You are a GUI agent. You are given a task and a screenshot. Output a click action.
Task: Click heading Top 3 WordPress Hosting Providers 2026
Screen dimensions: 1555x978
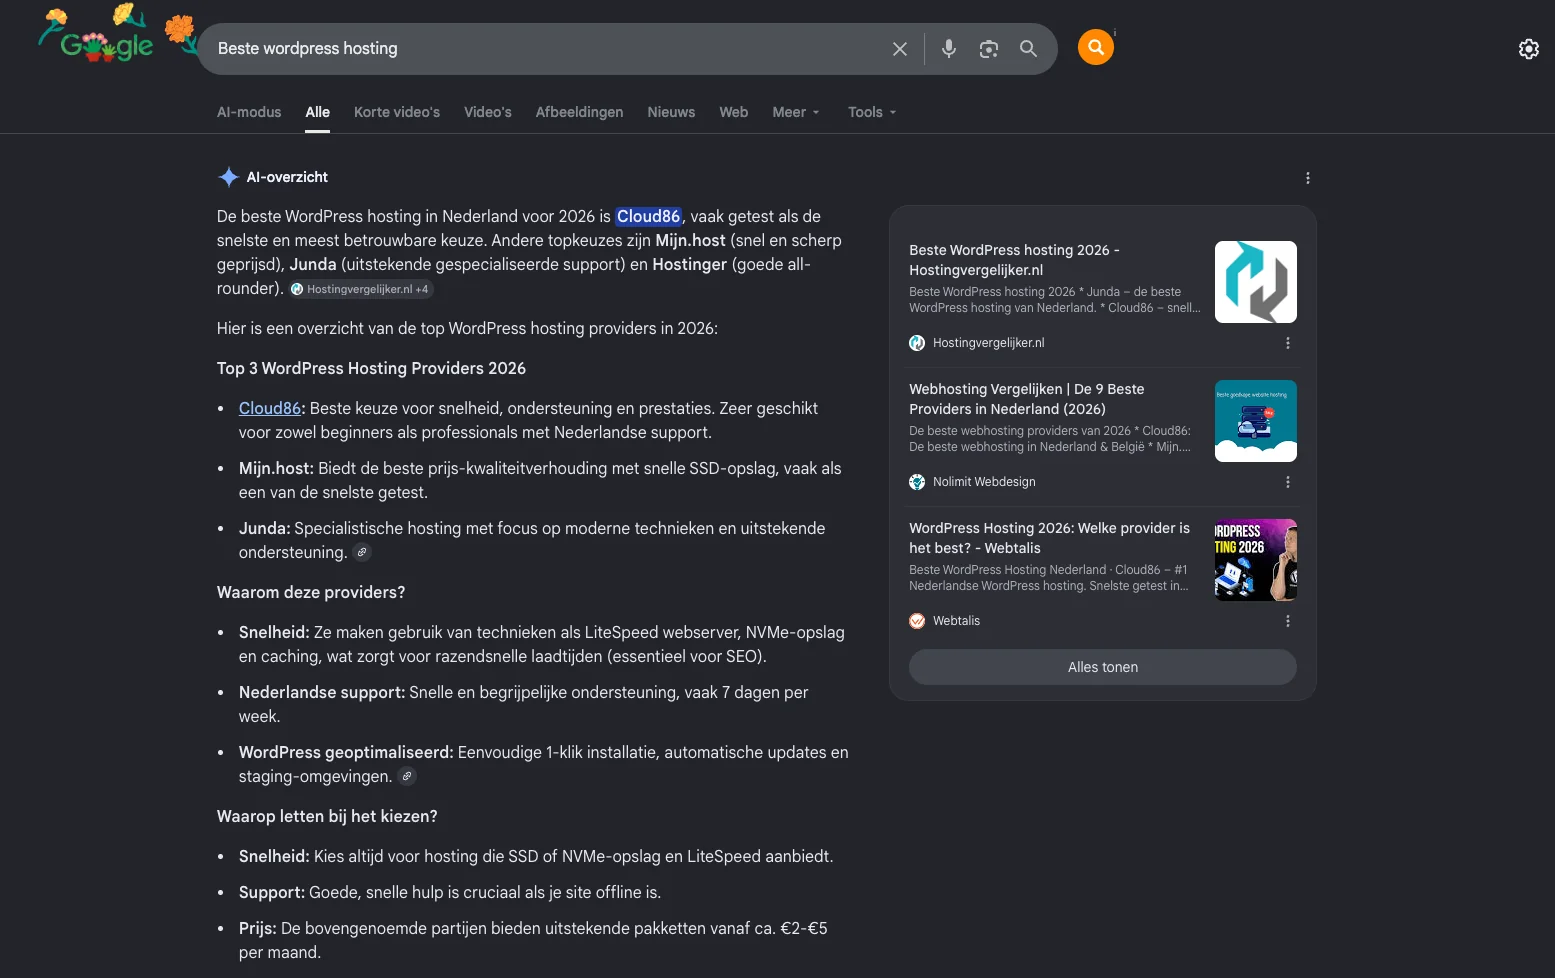(x=371, y=368)
